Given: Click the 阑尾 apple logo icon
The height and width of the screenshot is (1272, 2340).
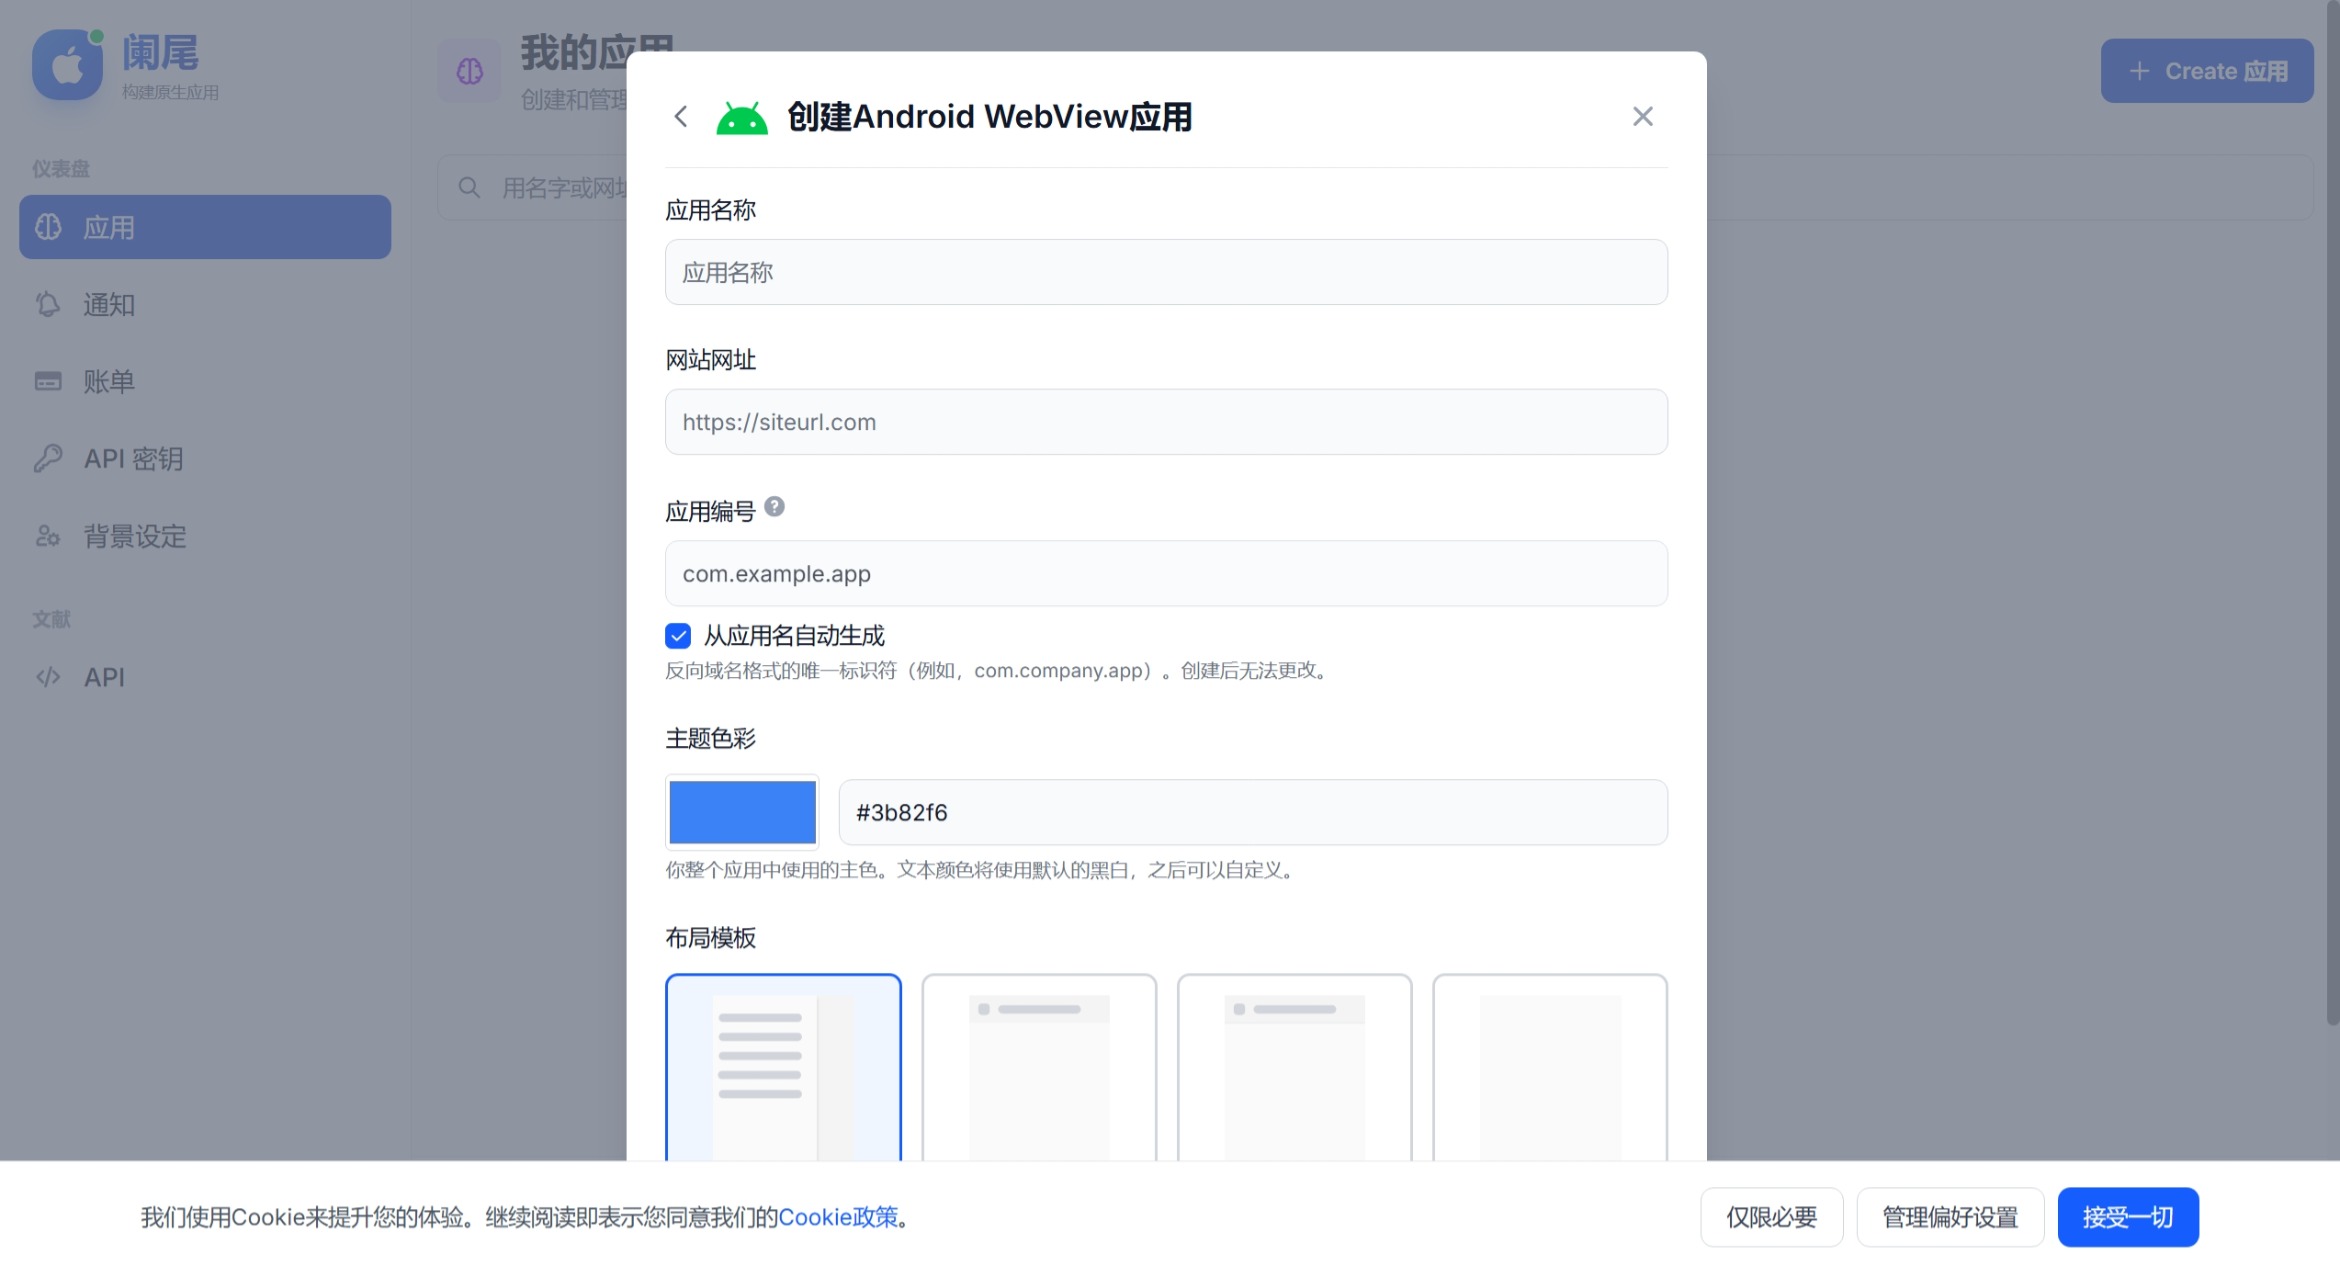Looking at the screenshot, I should 66,64.
